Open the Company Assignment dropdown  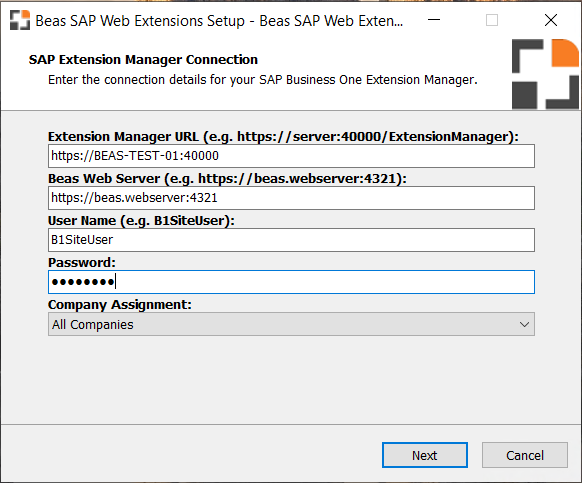[x=291, y=324]
